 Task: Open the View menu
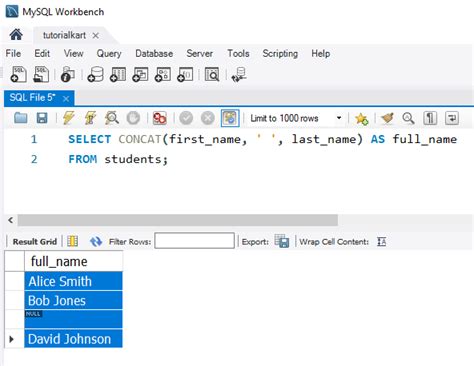(74, 53)
